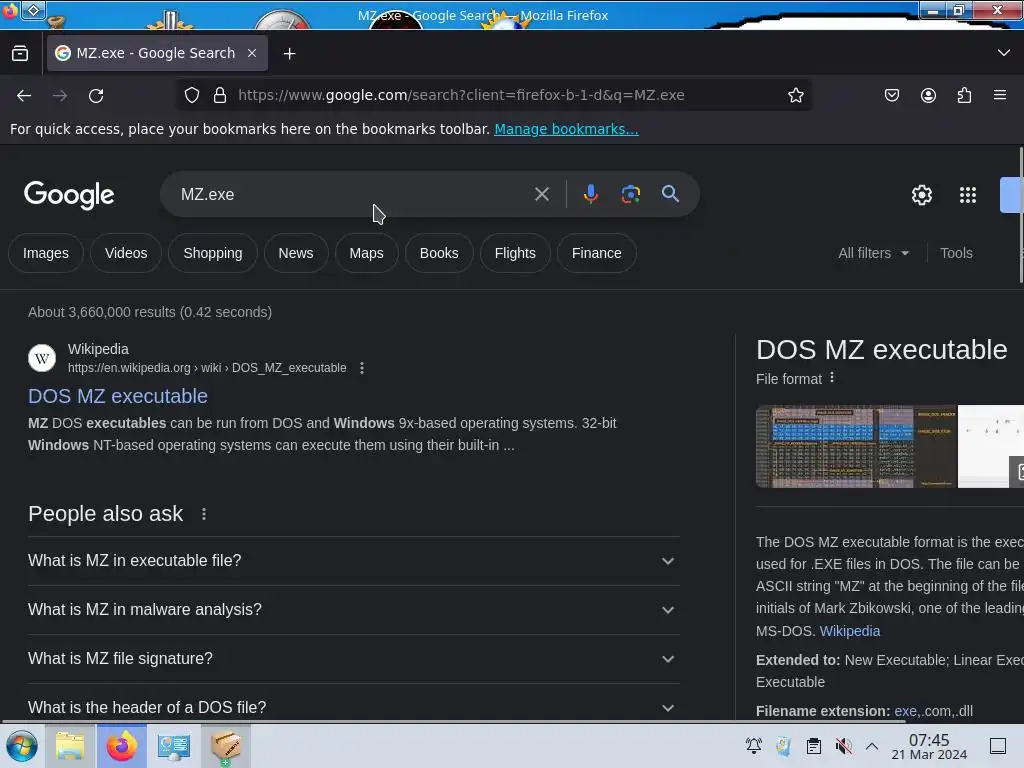Open notifications bell in system tray
The width and height of the screenshot is (1024, 768).
[754, 746]
